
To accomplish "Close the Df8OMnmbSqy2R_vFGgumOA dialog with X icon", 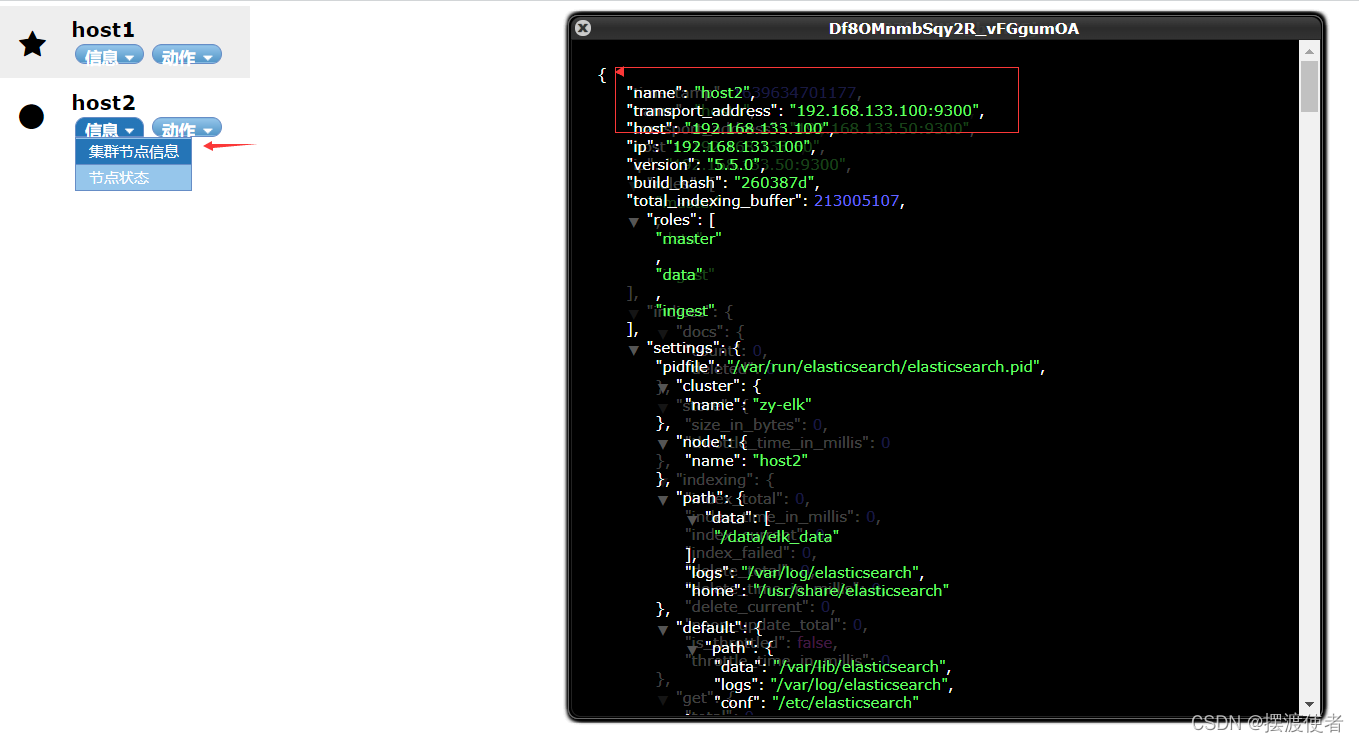I will (583, 29).
